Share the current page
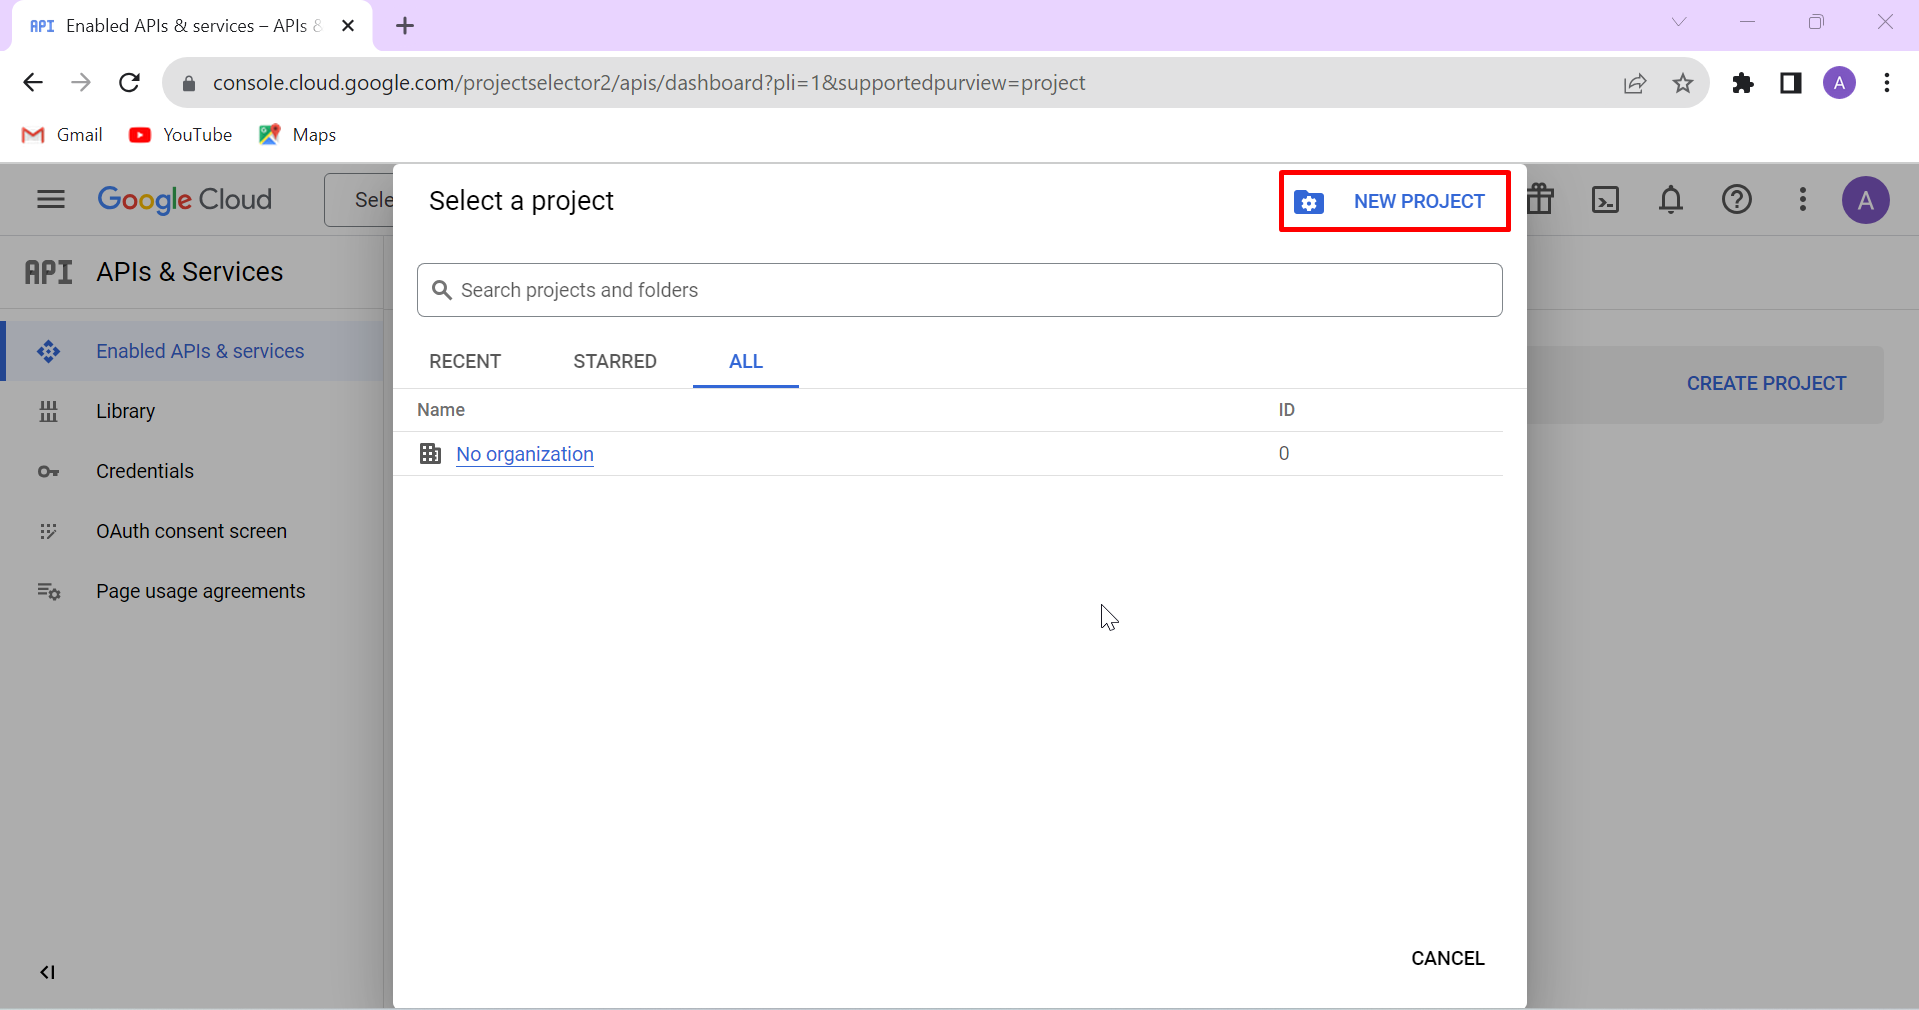This screenshot has width=1919, height=1010. 1635,83
